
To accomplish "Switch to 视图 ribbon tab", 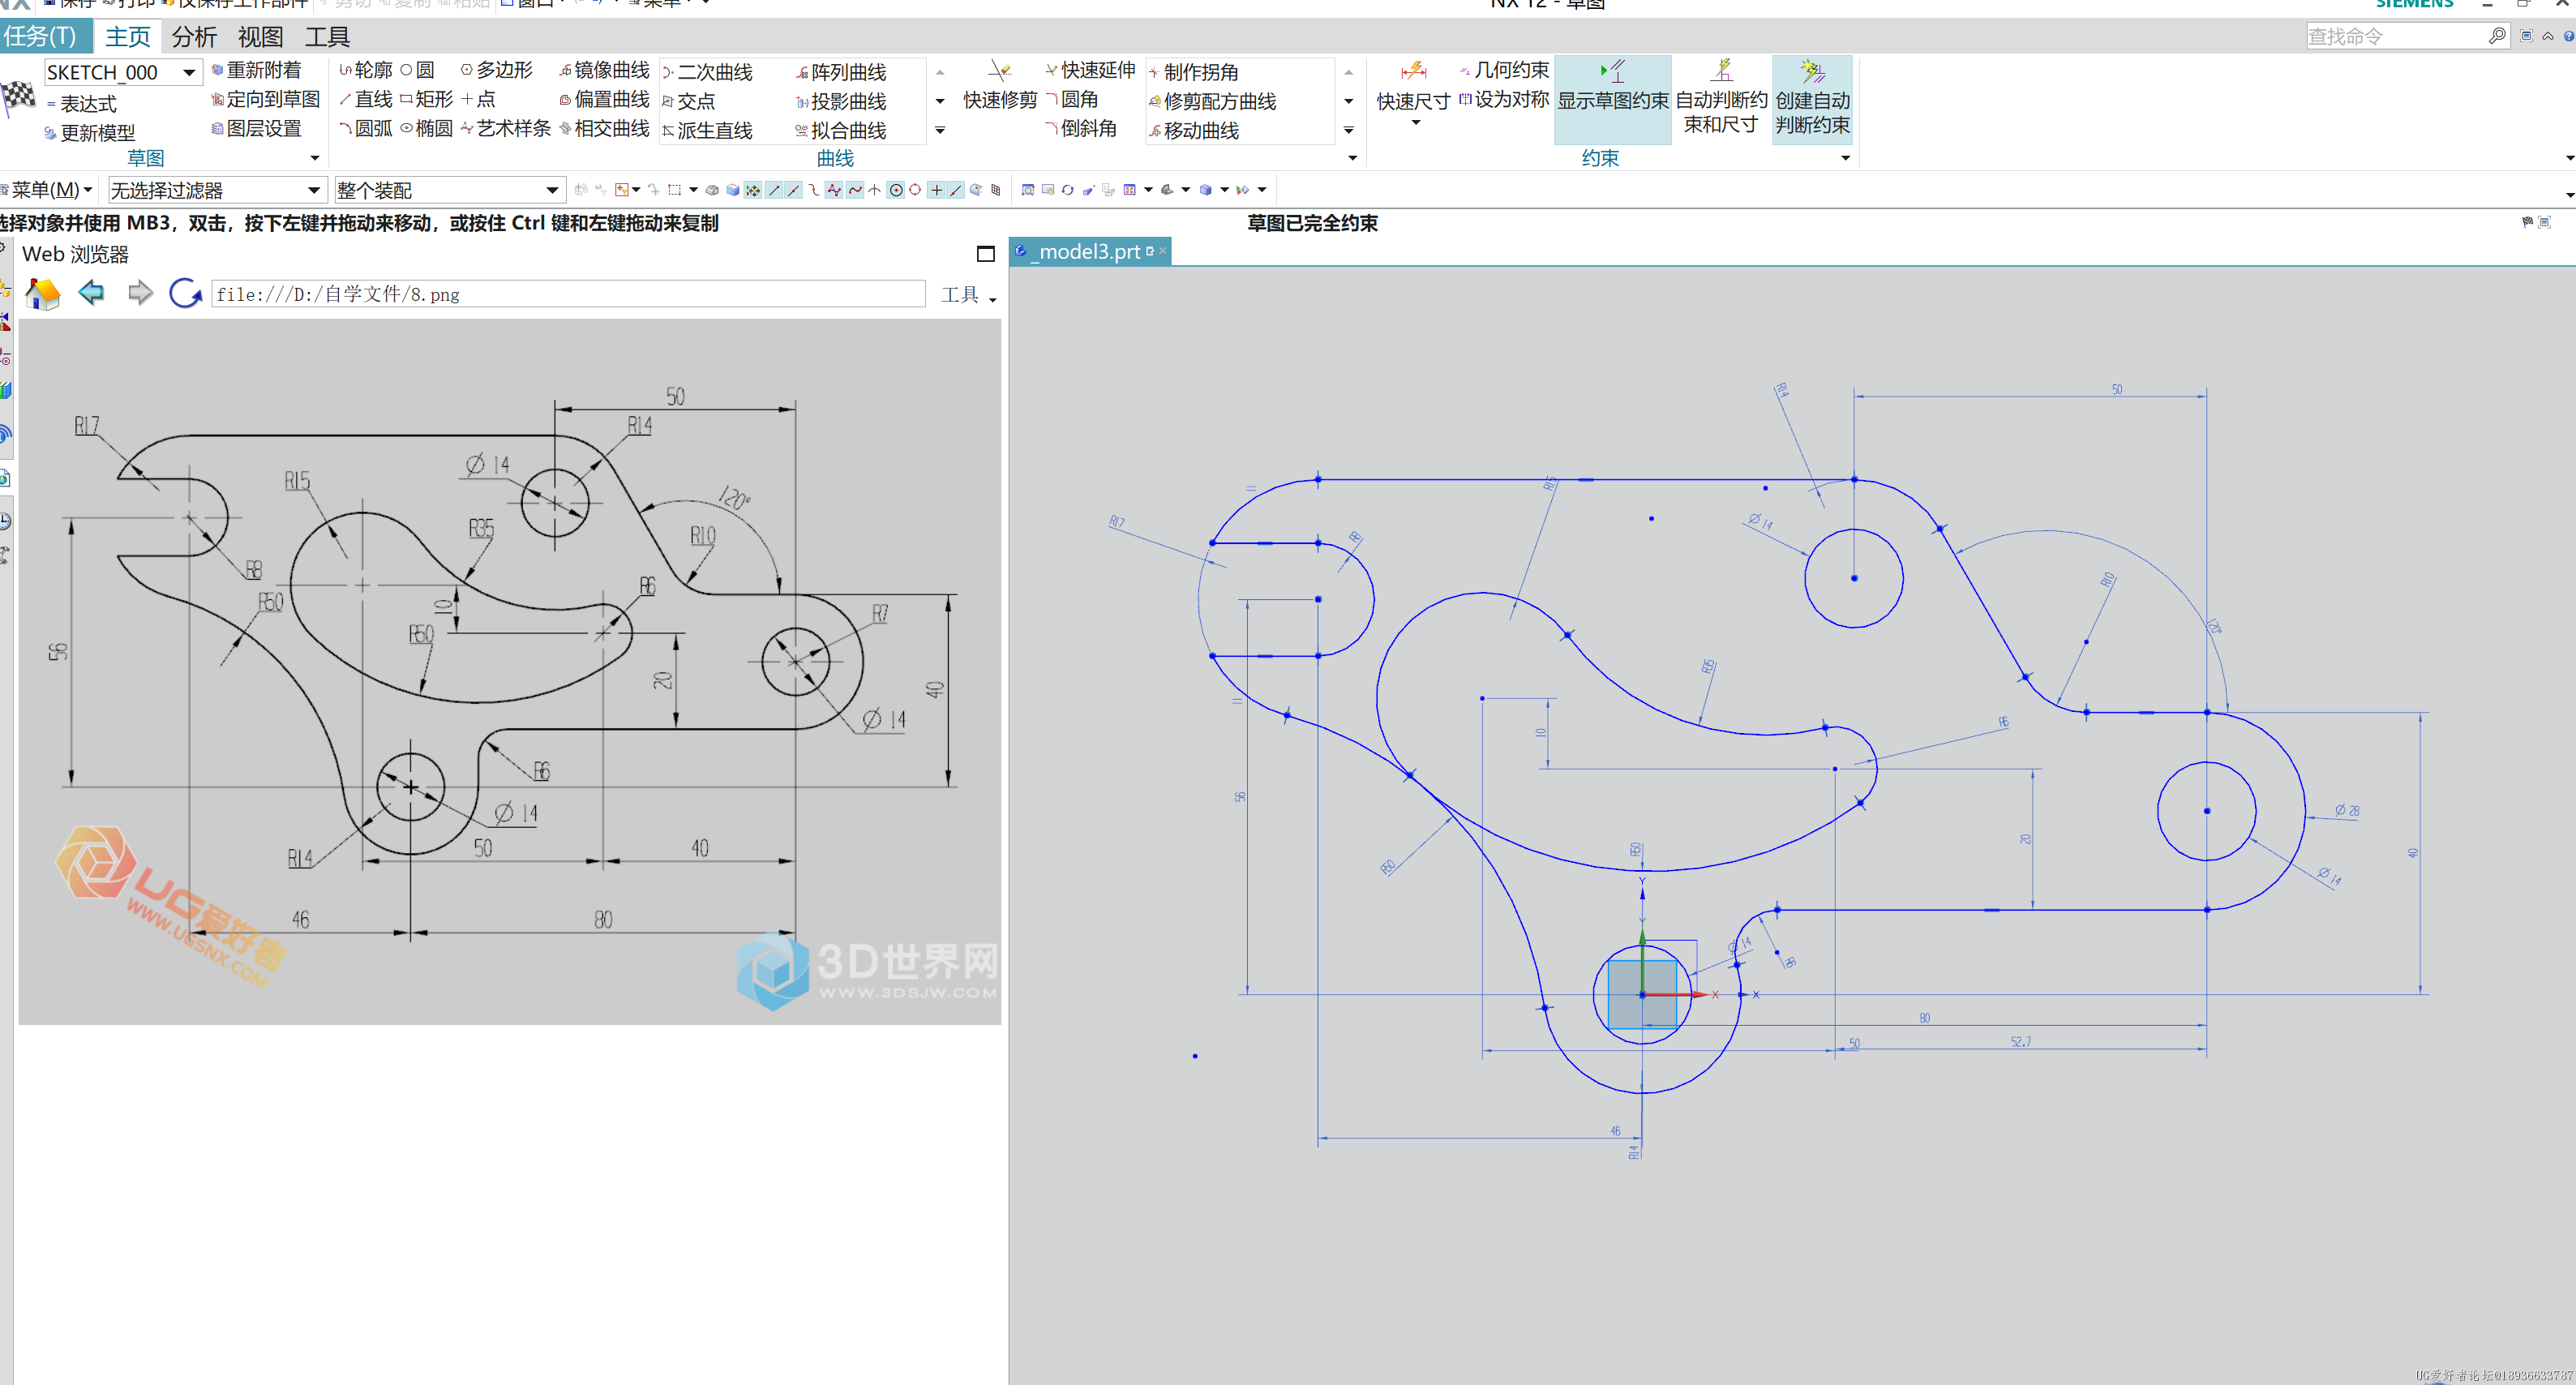I will click(x=260, y=36).
